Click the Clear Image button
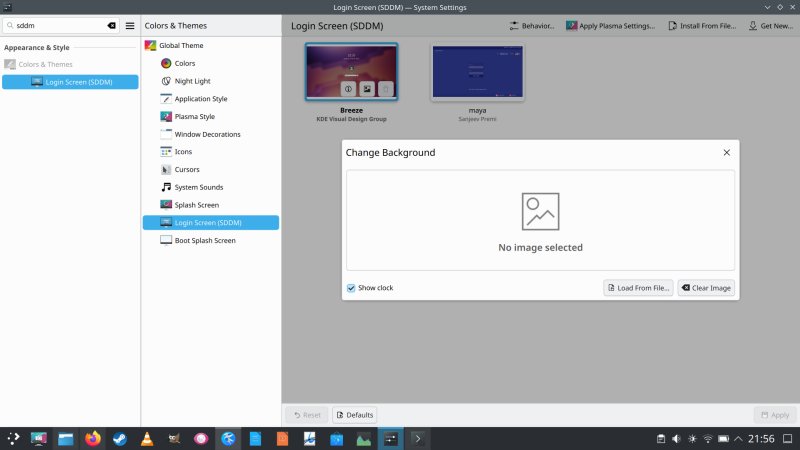 [x=706, y=288]
